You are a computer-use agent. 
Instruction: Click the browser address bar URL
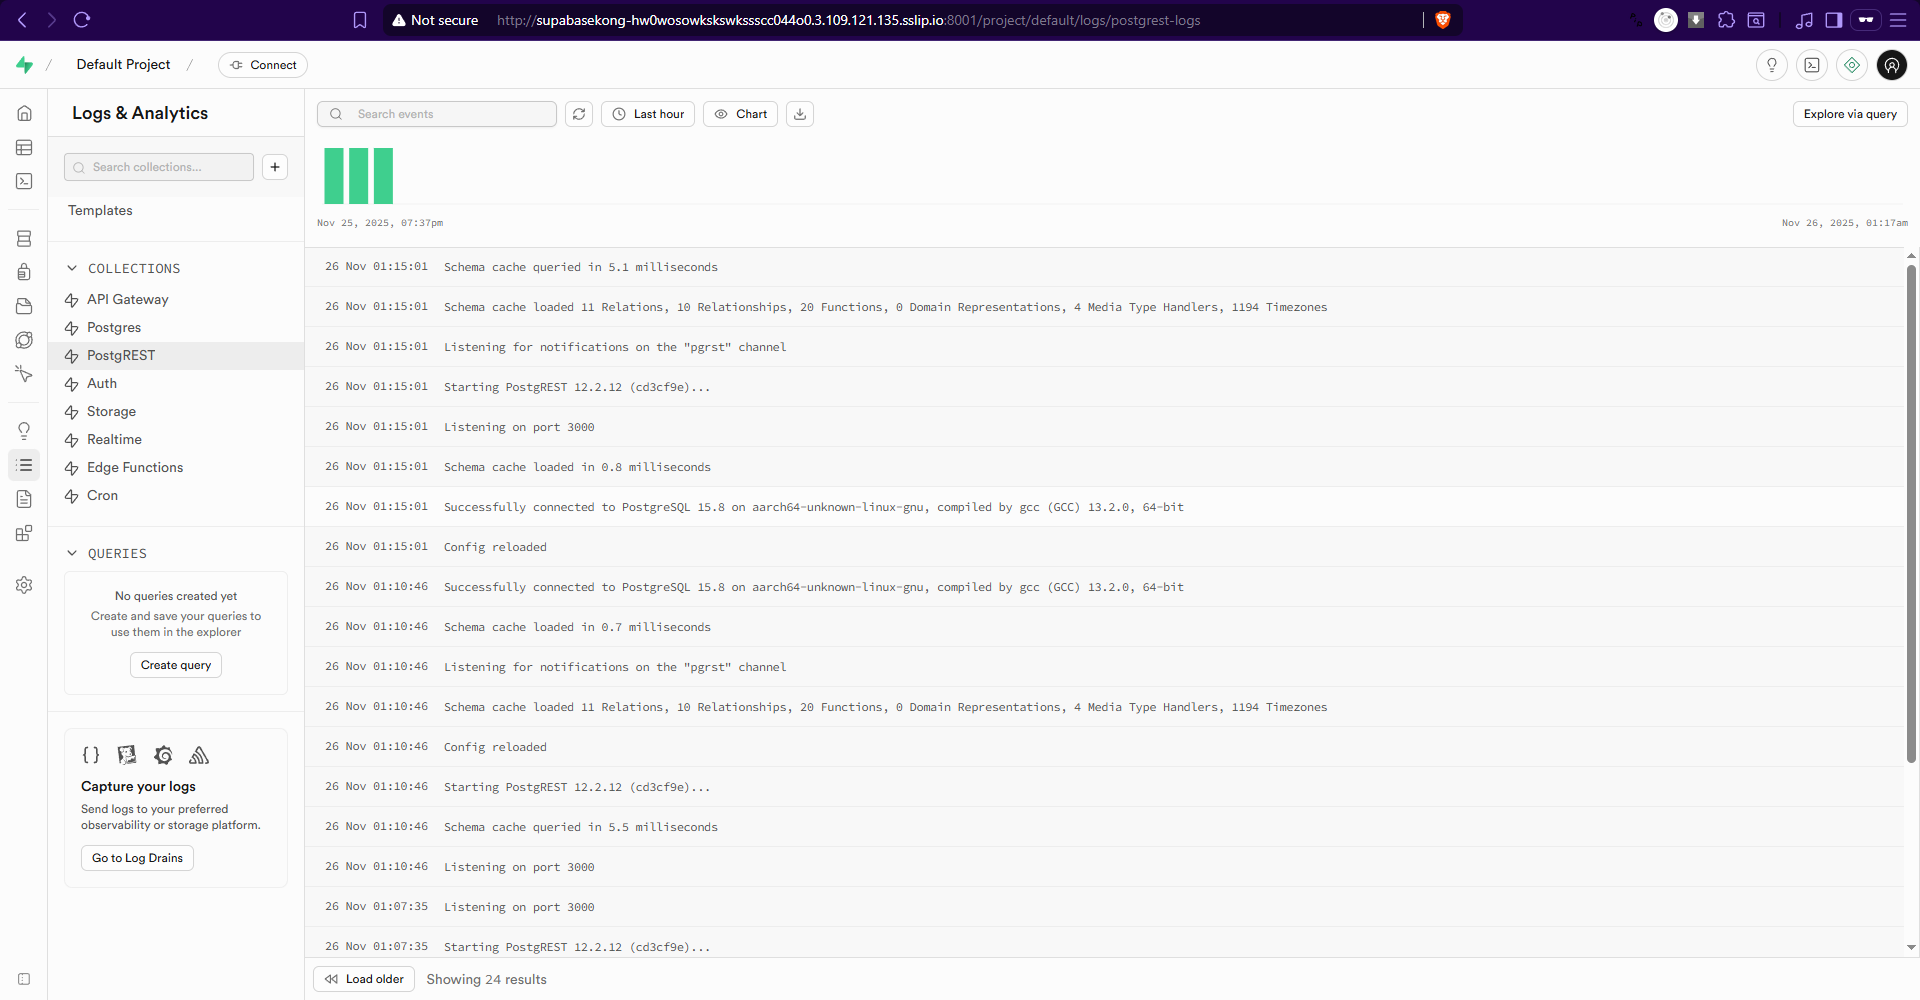(x=848, y=20)
